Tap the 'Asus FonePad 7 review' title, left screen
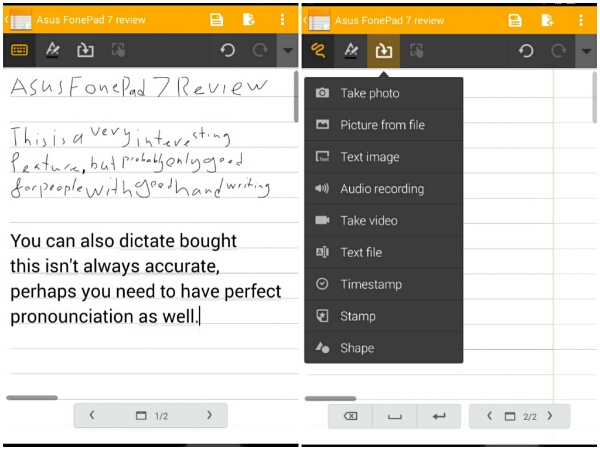This screenshot has width=600, height=450. coord(91,20)
